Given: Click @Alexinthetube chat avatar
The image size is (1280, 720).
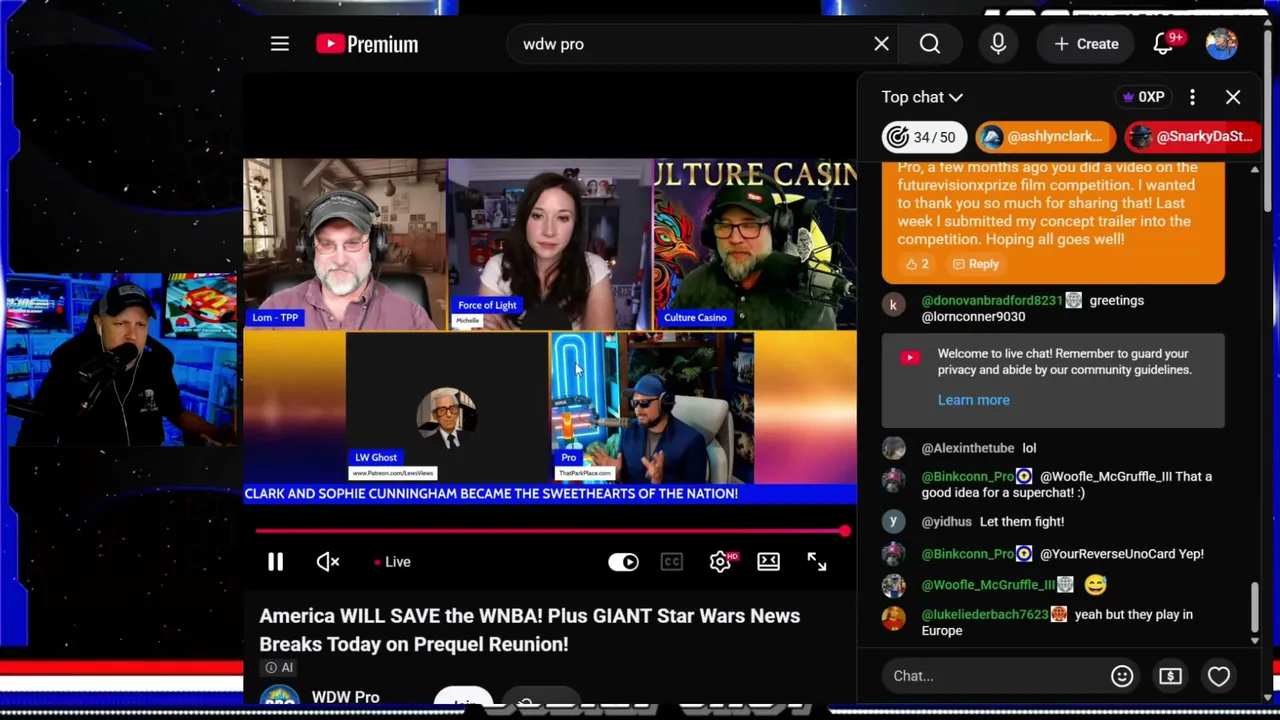Looking at the screenshot, I should click(x=893, y=449).
